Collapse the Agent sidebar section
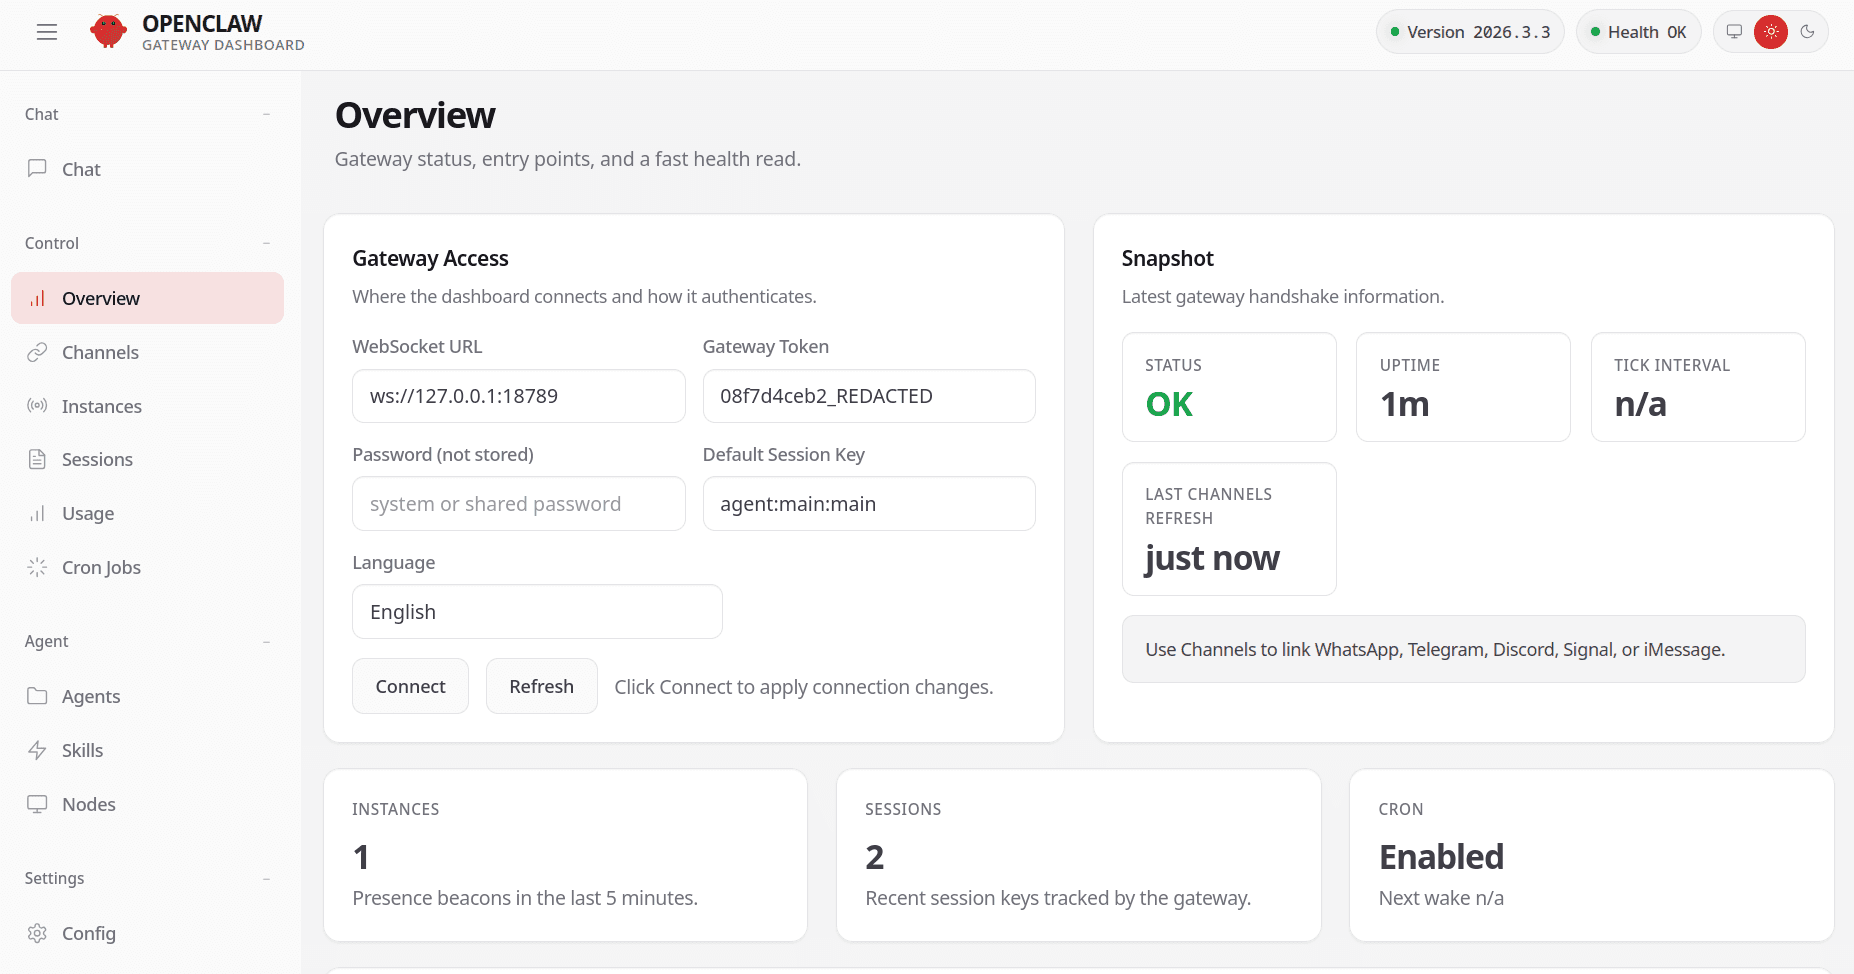Screen dimensions: 1854x974 coord(266,641)
